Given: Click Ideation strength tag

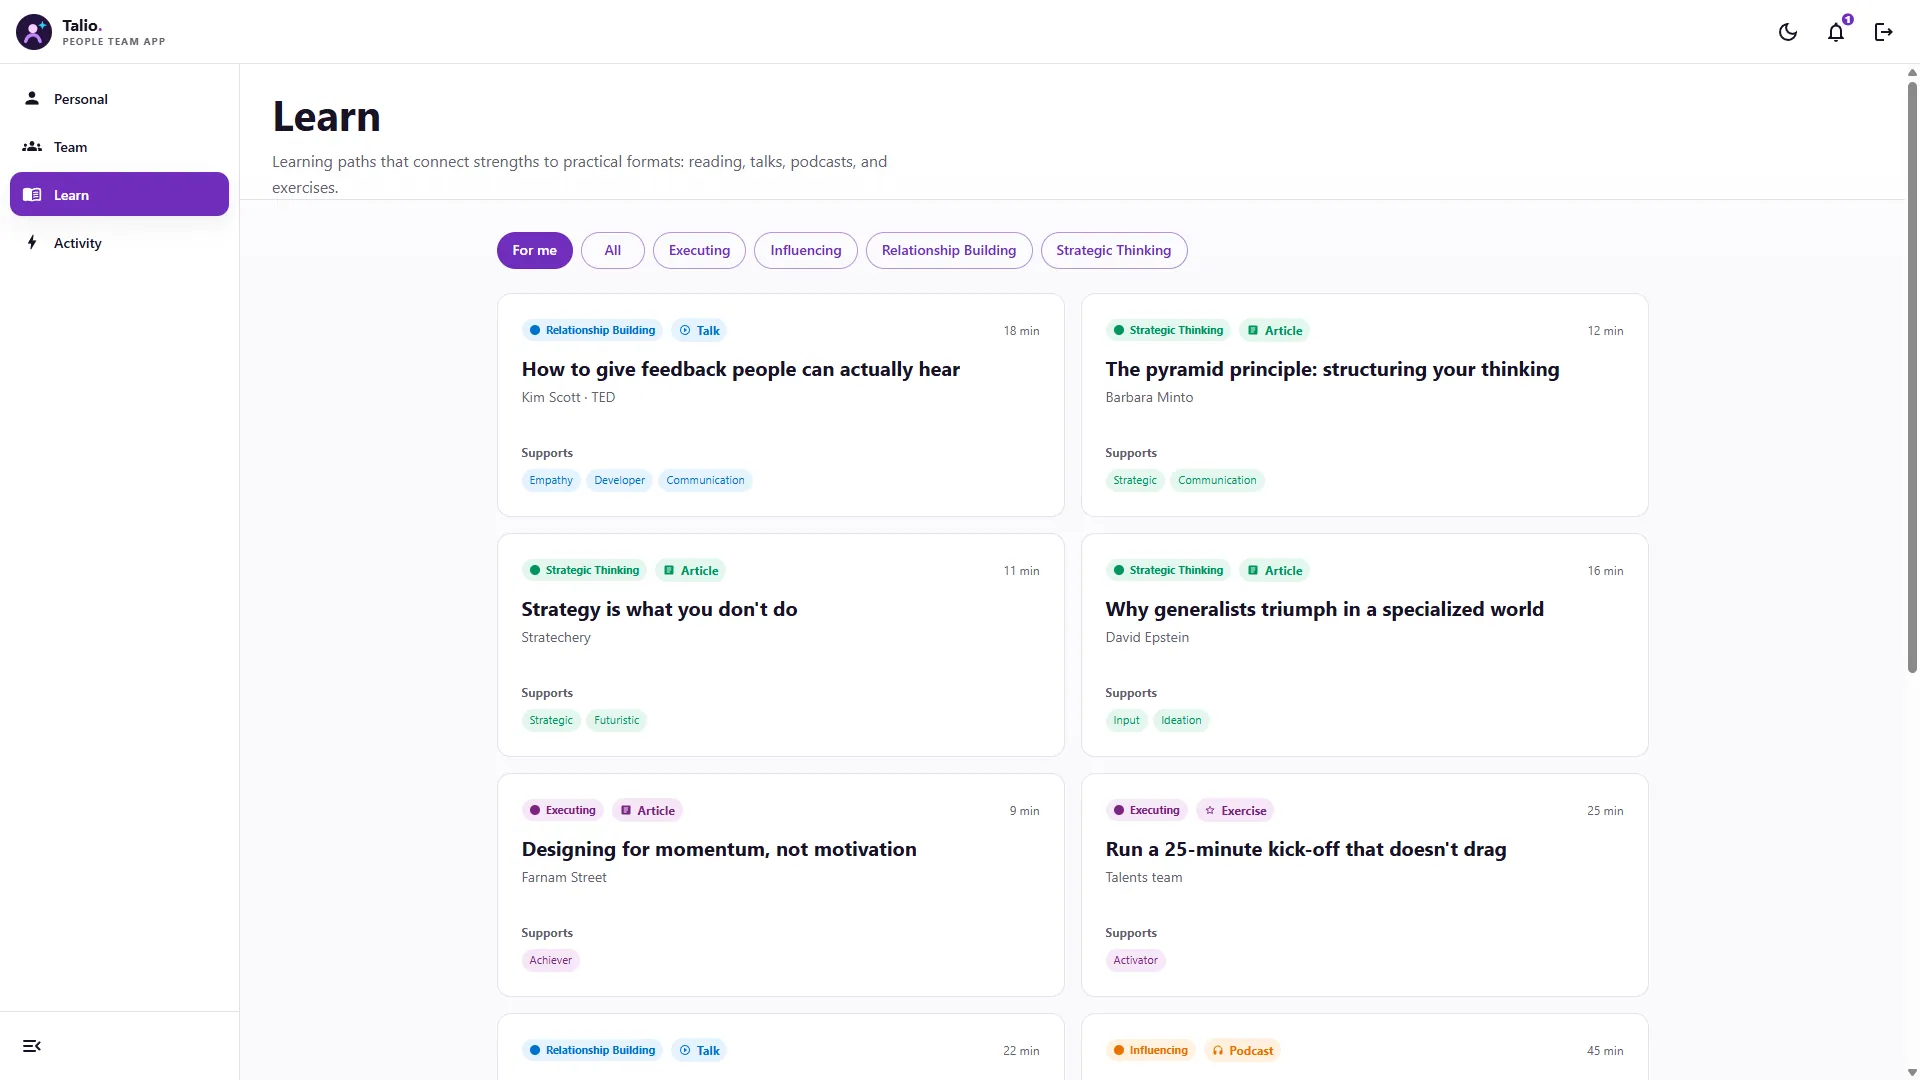Looking at the screenshot, I should coord(1181,721).
